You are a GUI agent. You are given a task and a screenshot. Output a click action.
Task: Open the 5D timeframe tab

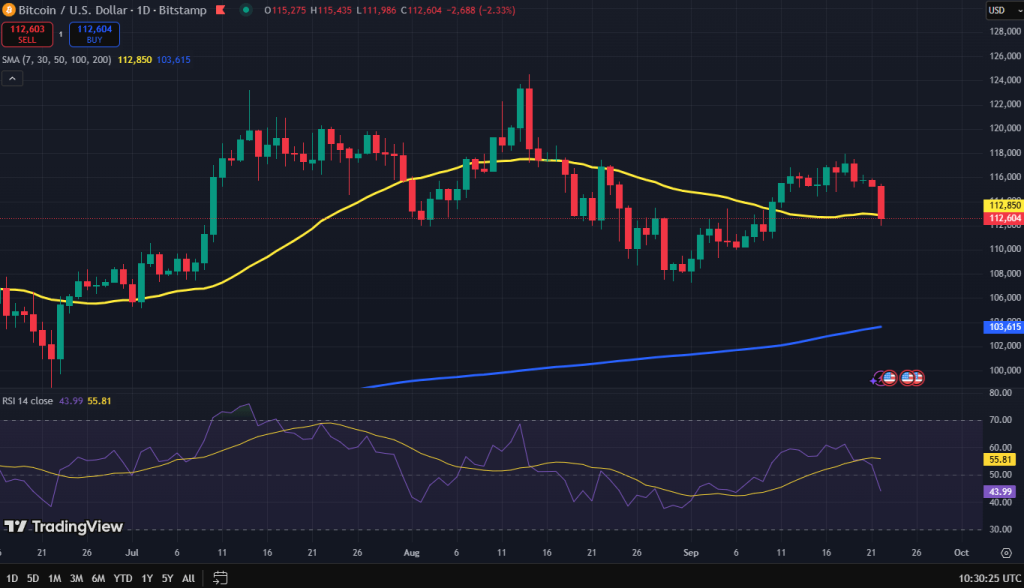pyautogui.click(x=31, y=578)
